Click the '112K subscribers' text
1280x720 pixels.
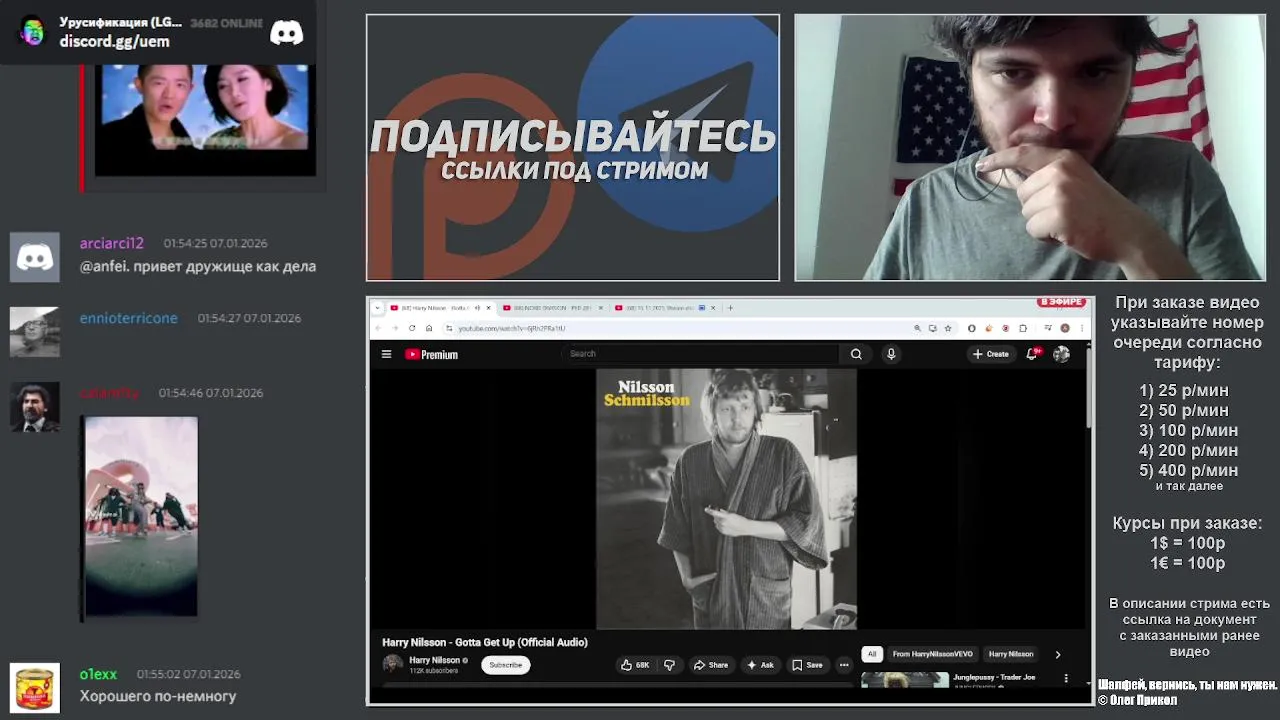point(433,671)
